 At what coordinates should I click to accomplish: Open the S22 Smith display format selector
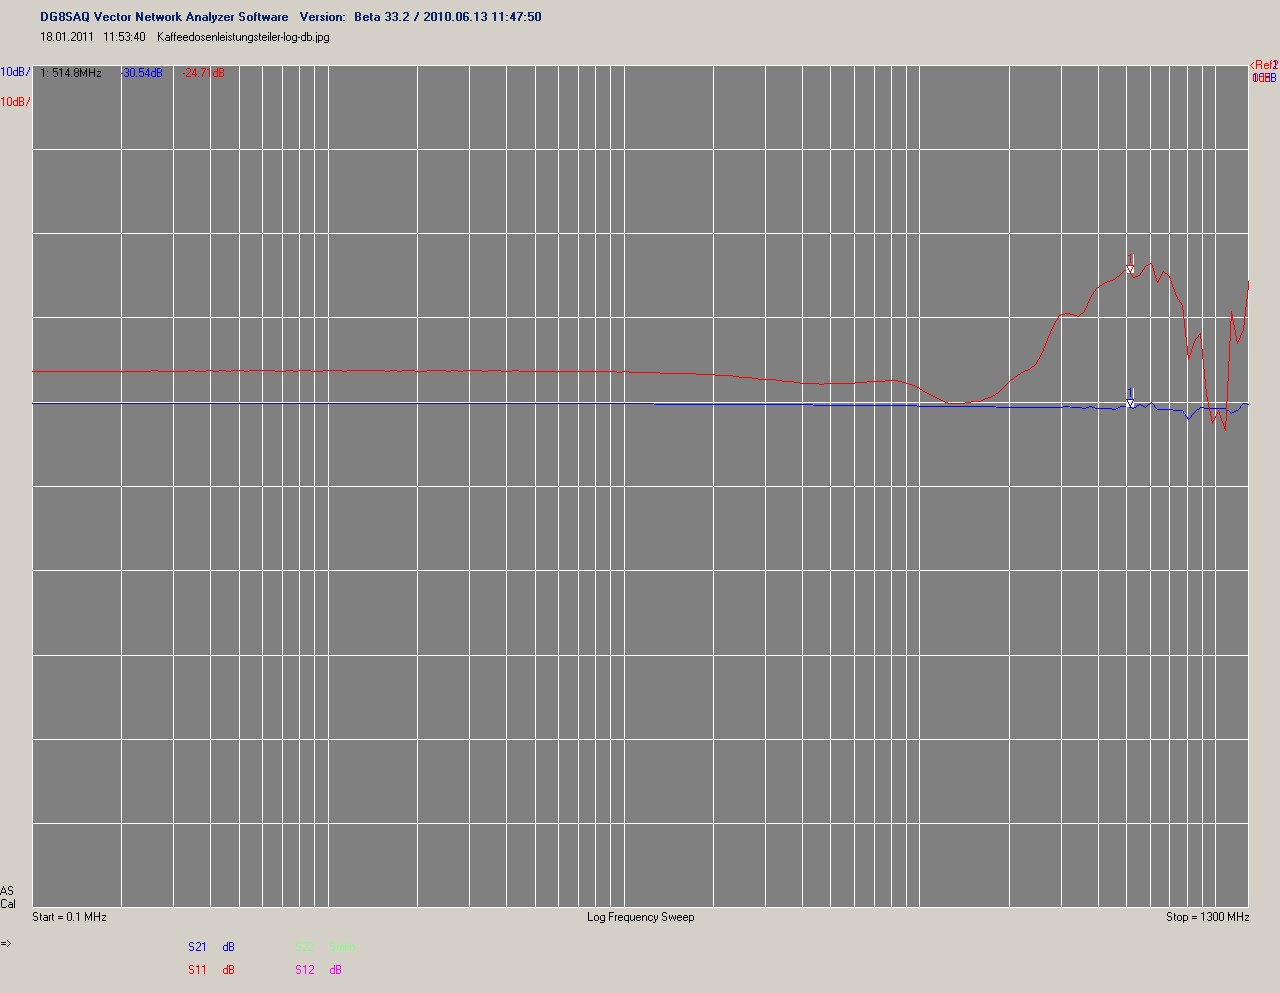coord(342,947)
